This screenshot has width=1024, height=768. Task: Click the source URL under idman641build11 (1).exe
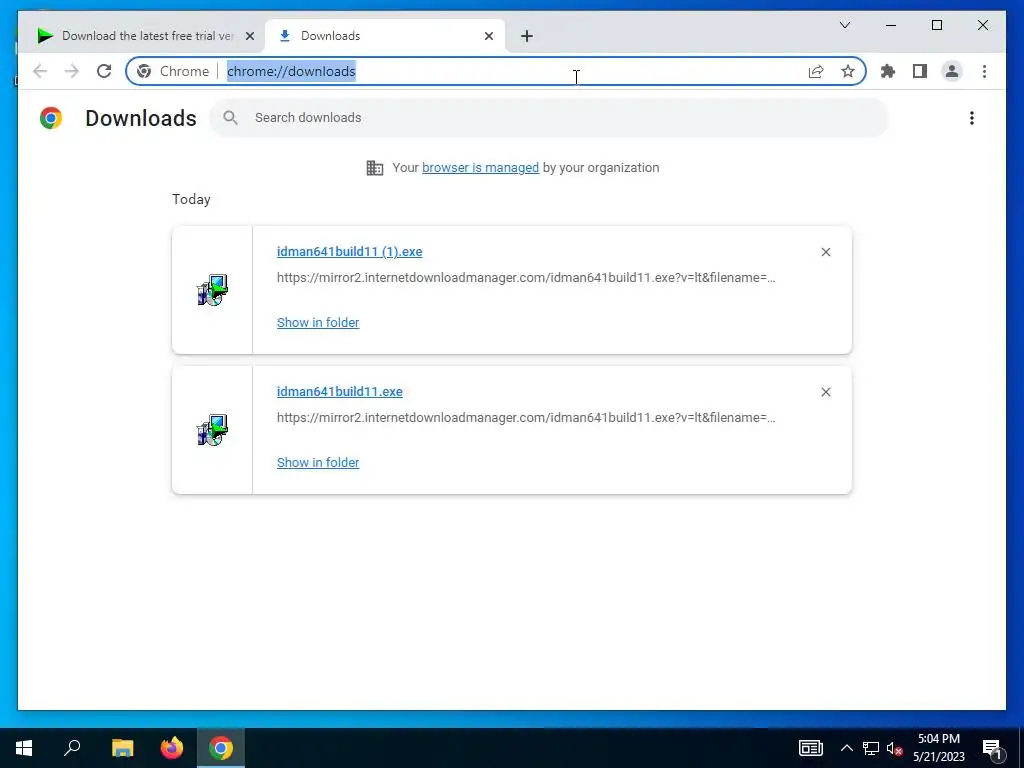tap(526, 278)
